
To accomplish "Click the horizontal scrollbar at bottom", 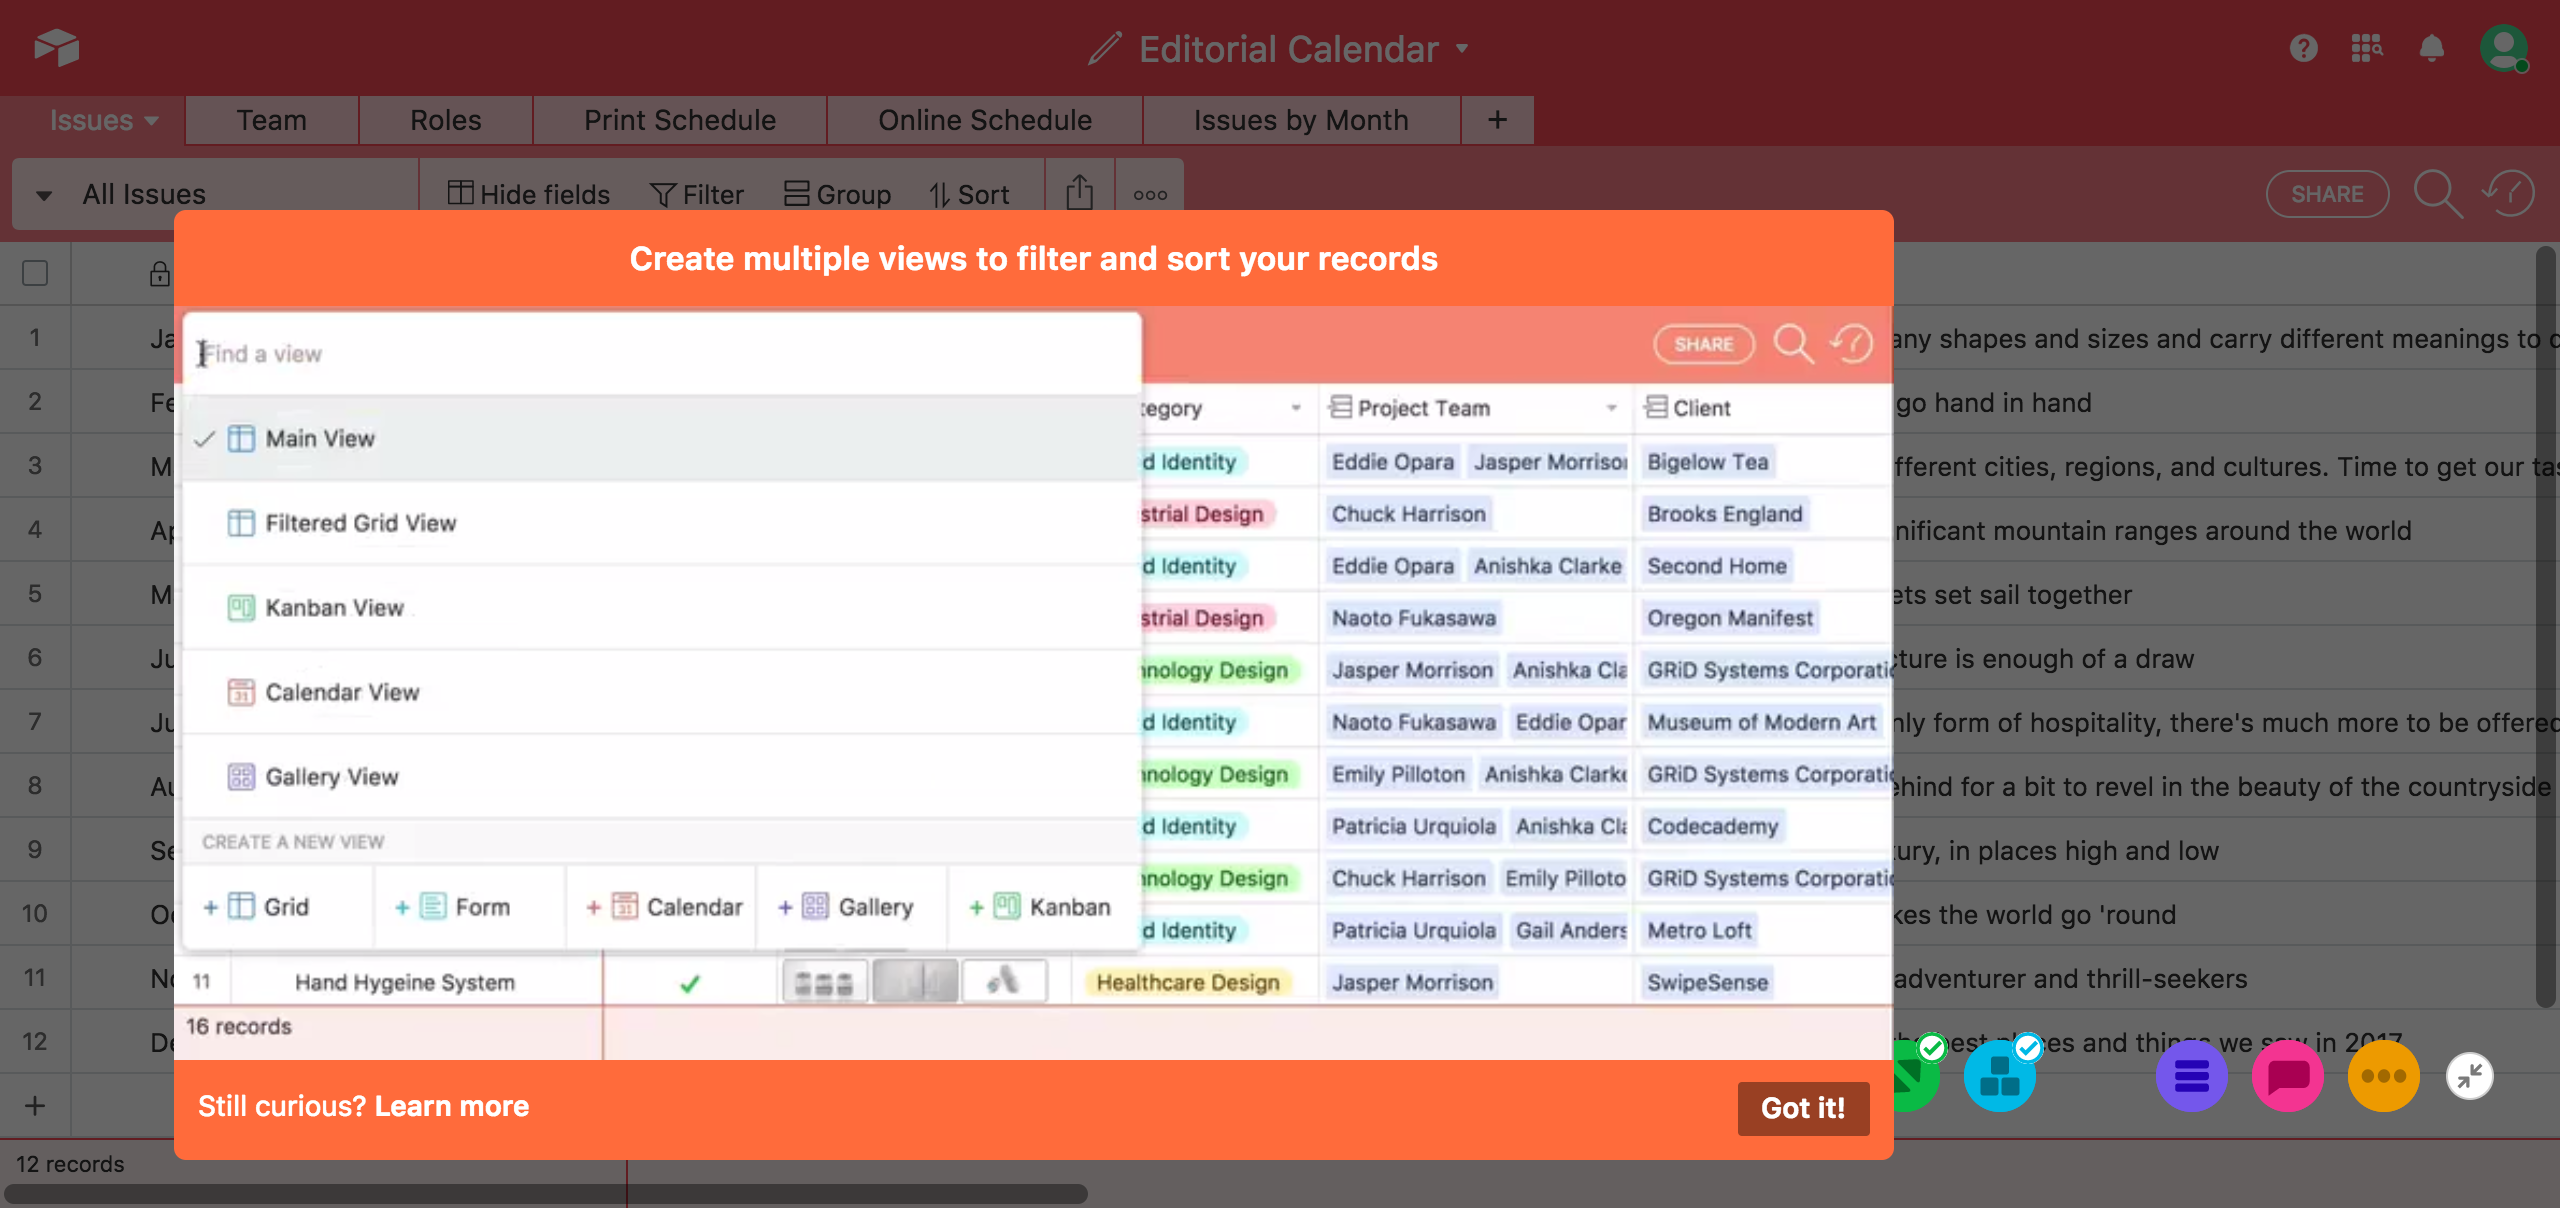I will (x=546, y=1194).
